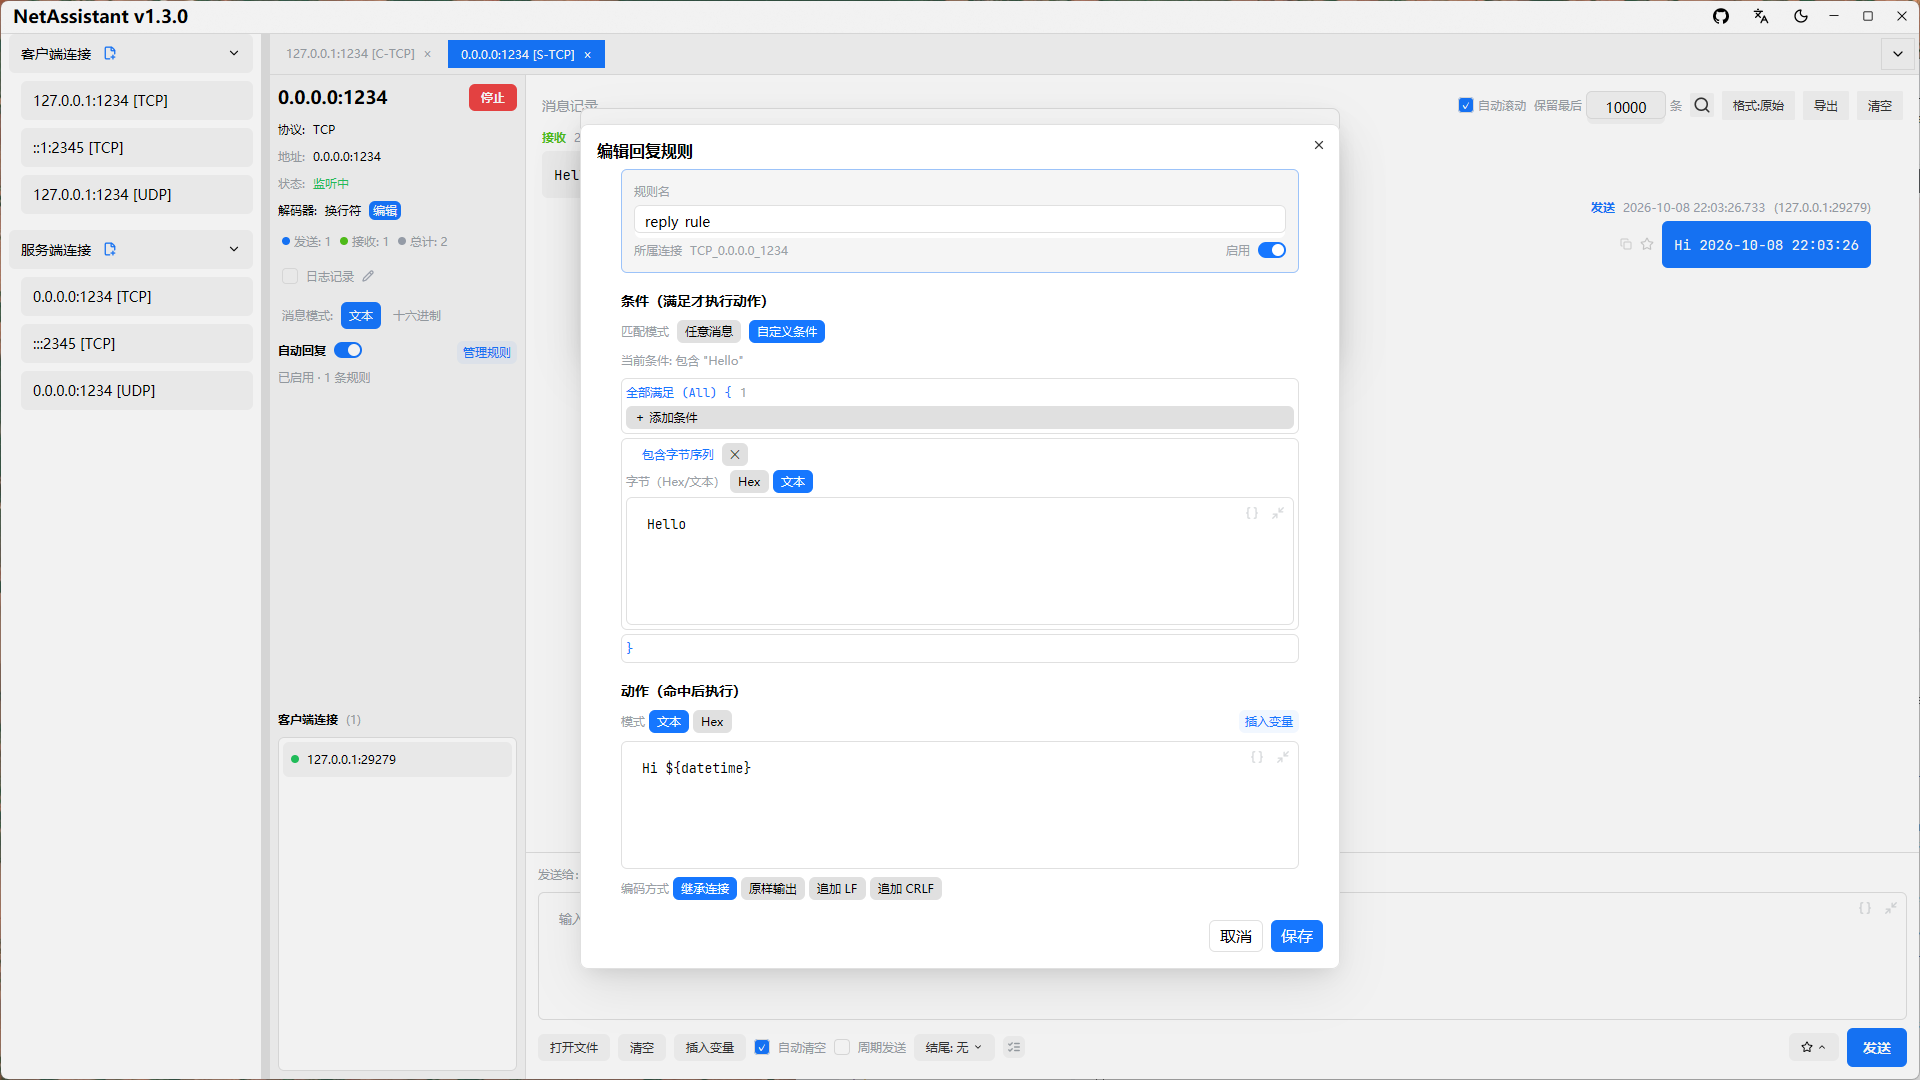Copy the sent message Hi 2026-10-08
This screenshot has width=1920, height=1080.
pos(1626,244)
